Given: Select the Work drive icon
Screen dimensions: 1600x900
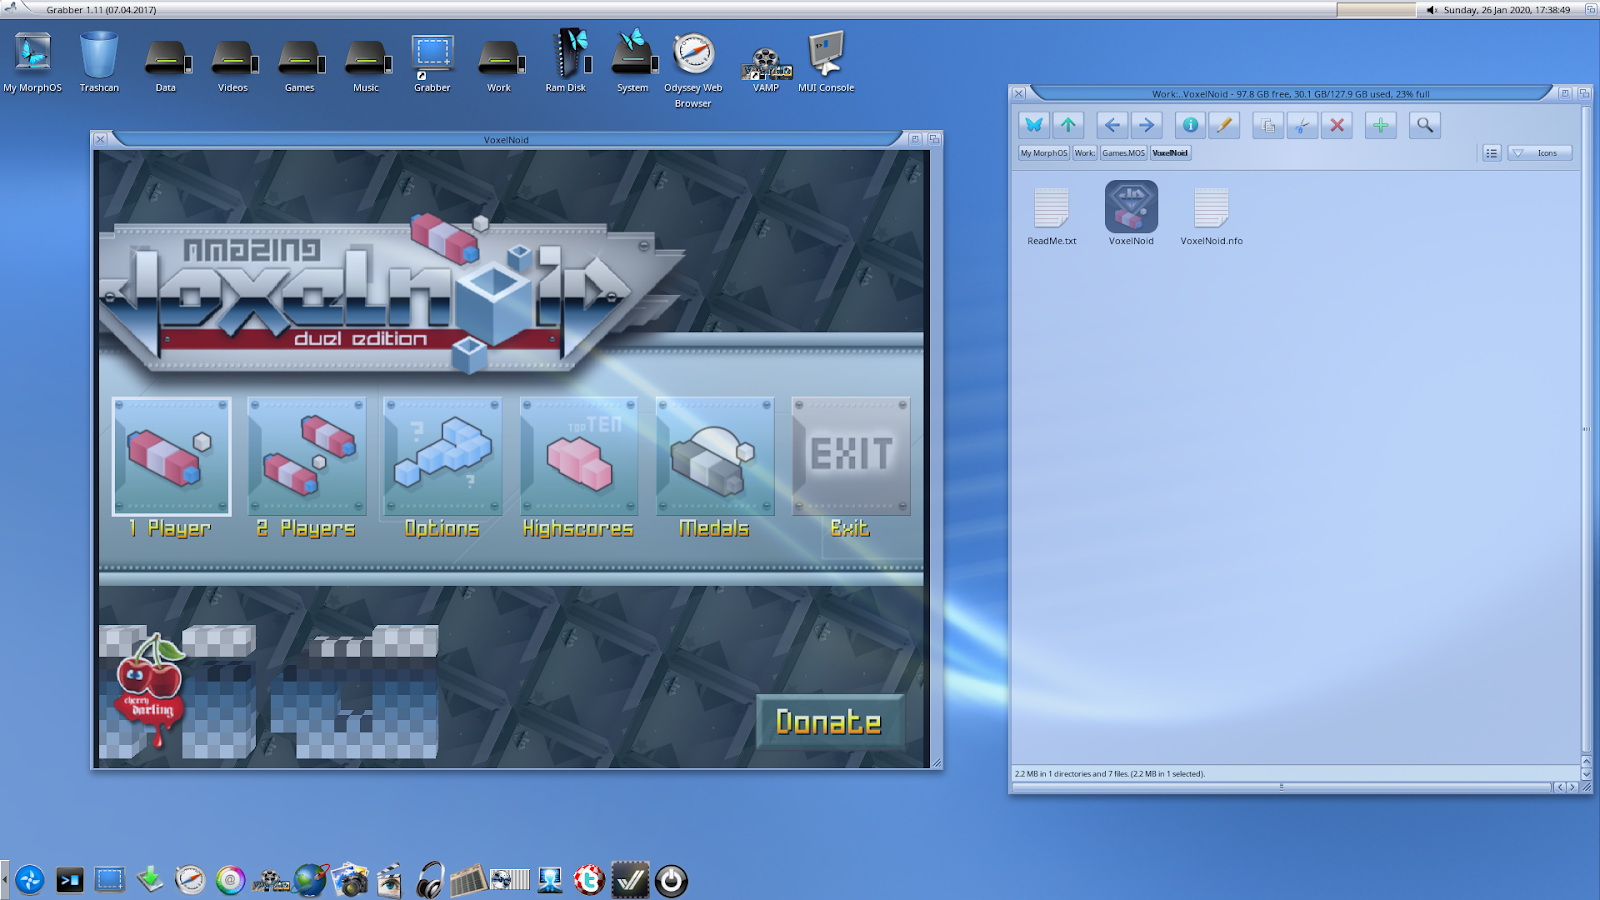Looking at the screenshot, I should click(x=499, y=66).
